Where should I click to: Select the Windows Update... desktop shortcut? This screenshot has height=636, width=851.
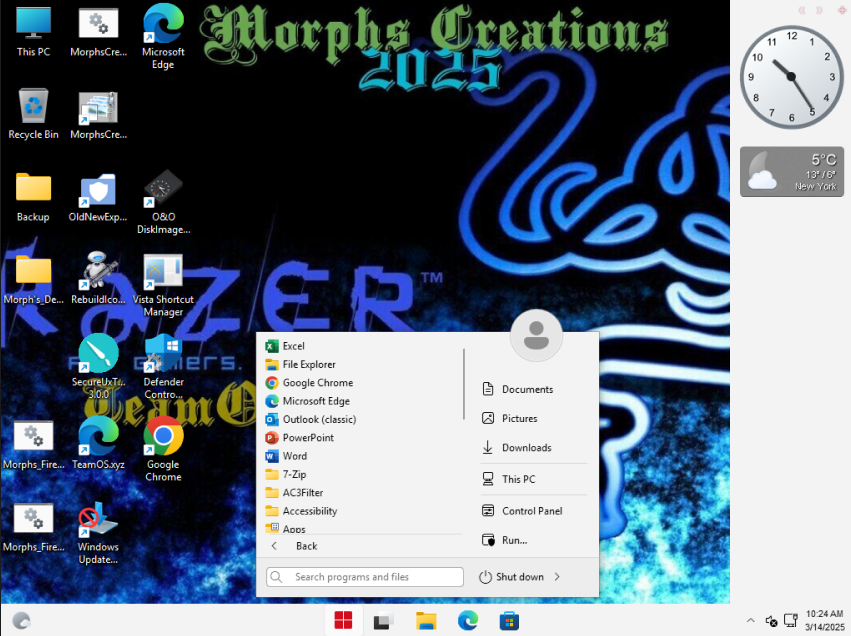click(x=98, y=533)
